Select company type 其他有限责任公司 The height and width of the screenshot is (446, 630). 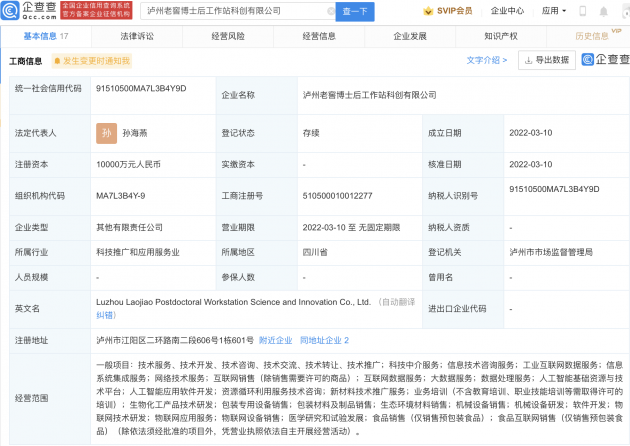(129, 227)
